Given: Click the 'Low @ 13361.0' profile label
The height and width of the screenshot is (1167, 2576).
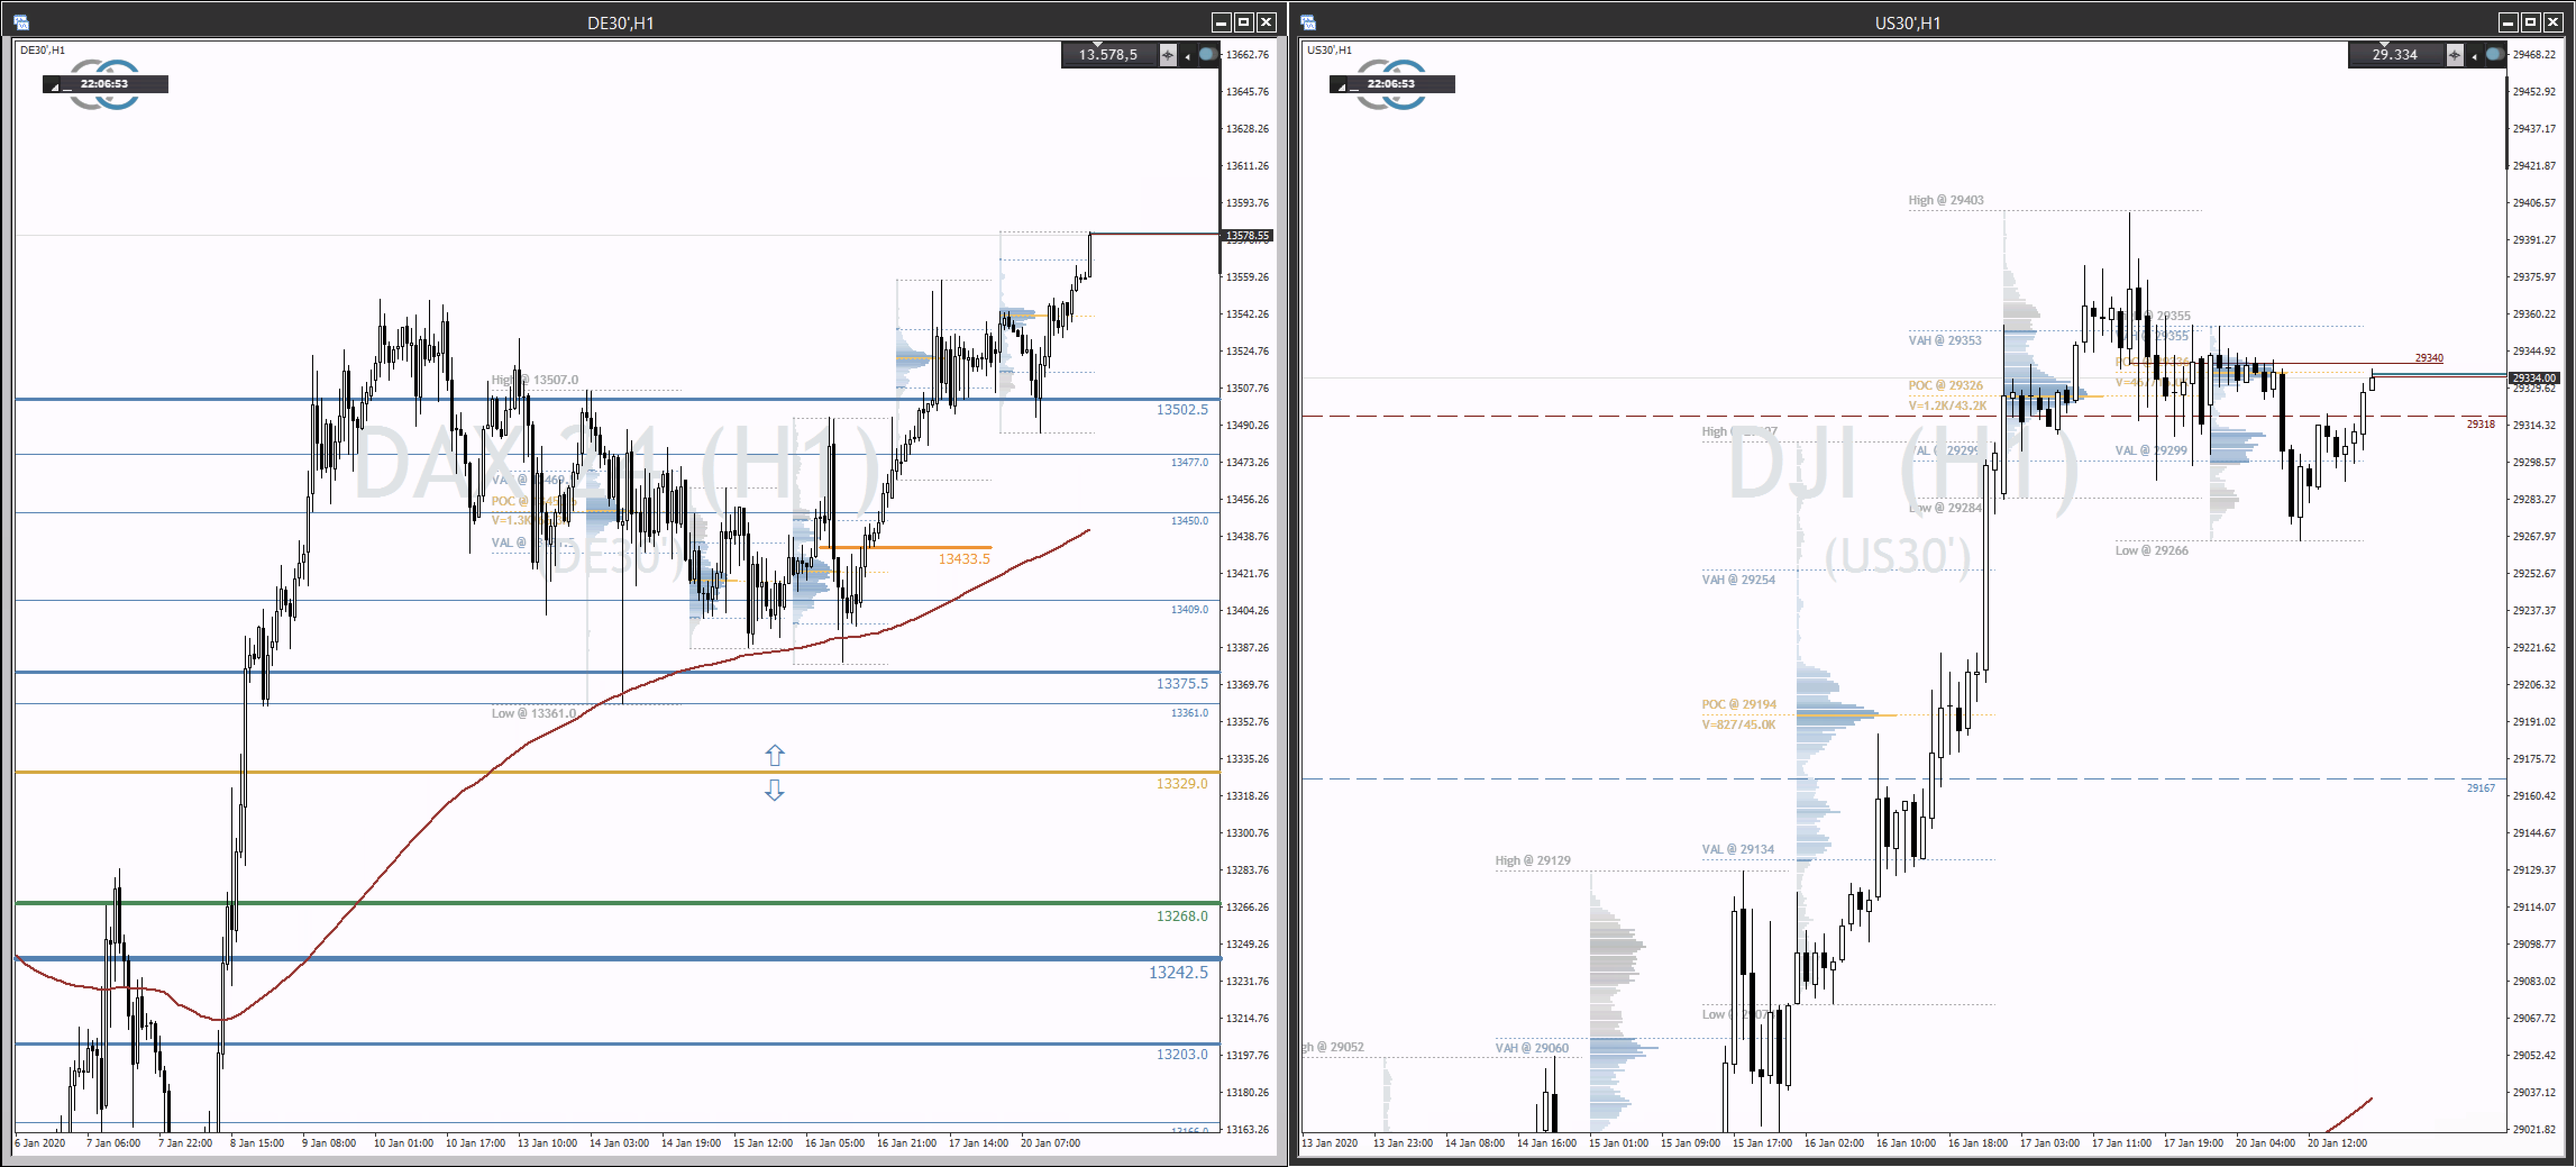Looking at the screenshot, I should point(534,714).
